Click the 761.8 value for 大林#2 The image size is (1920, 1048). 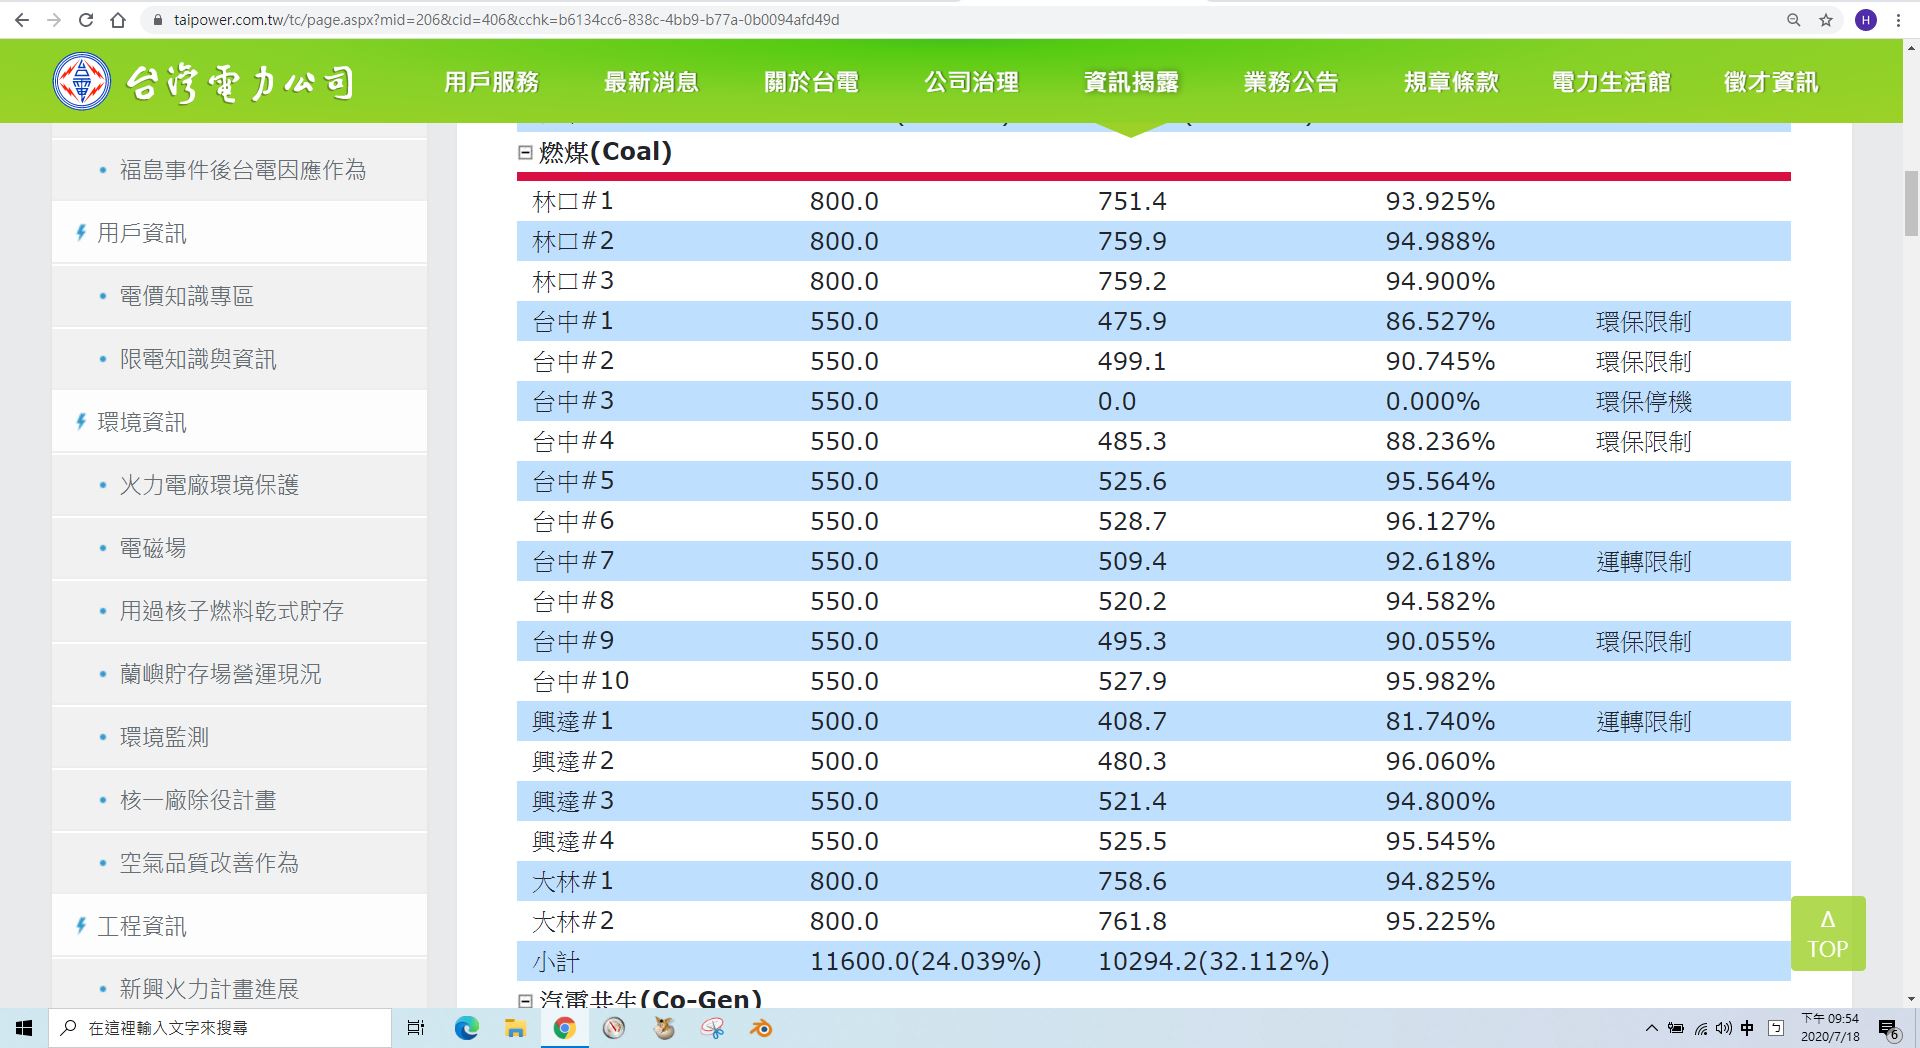click(1132, 921)
